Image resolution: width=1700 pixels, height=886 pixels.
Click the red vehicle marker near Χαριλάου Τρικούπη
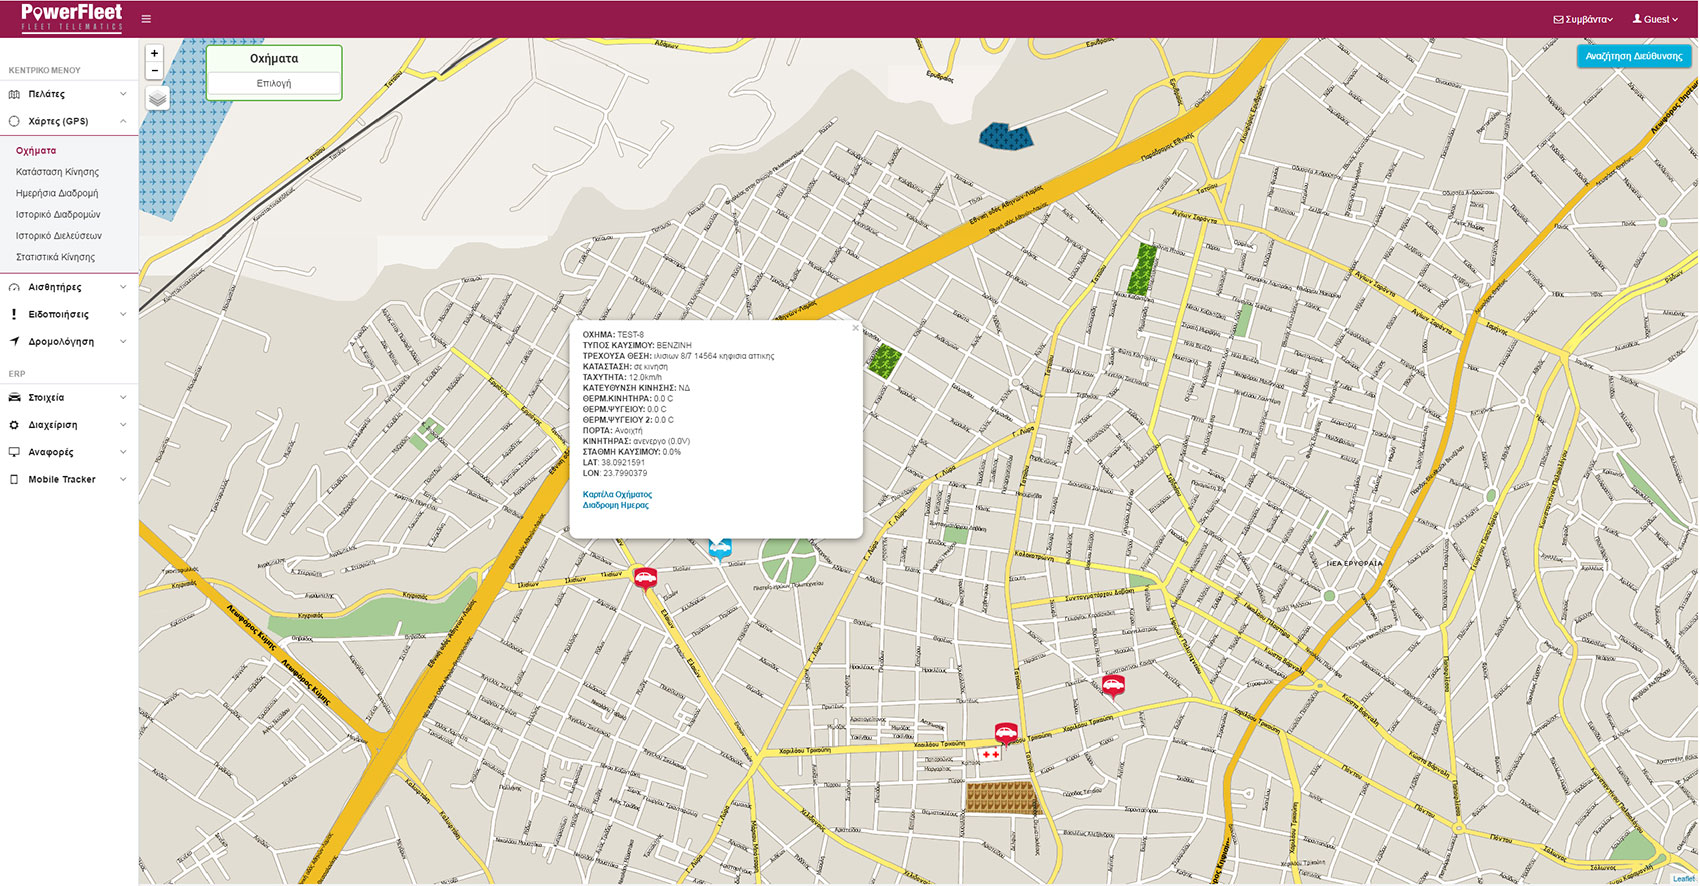click(1006, 733)
